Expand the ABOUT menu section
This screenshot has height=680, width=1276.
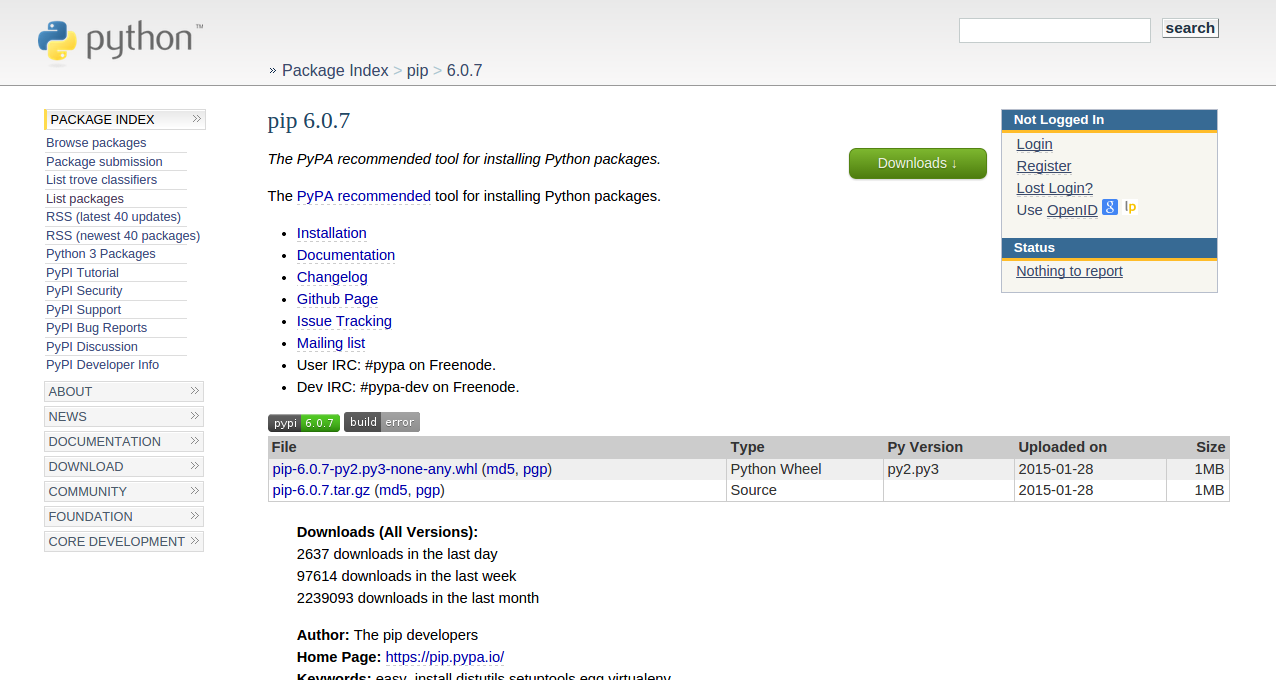(x=125, y=391)
